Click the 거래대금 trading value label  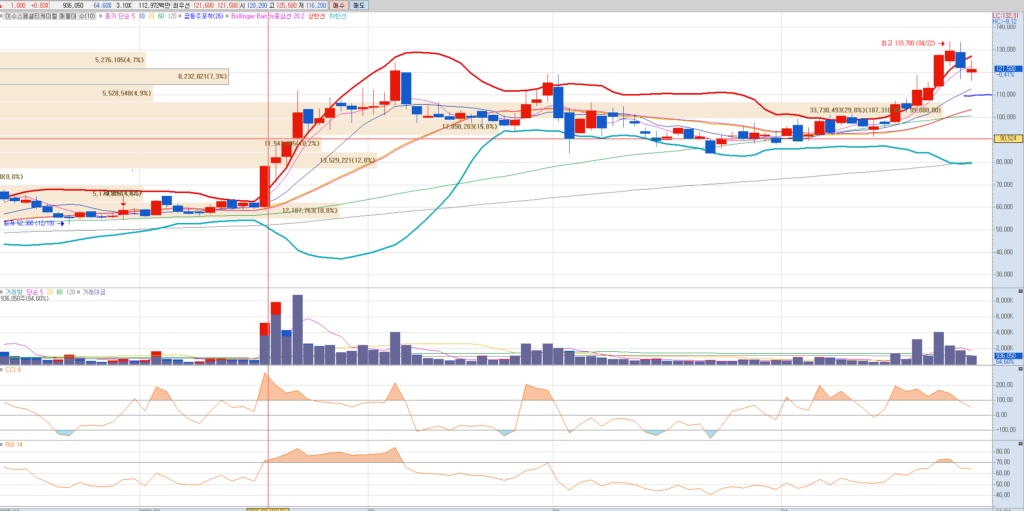pyautogui.click(x=94, y=292)
